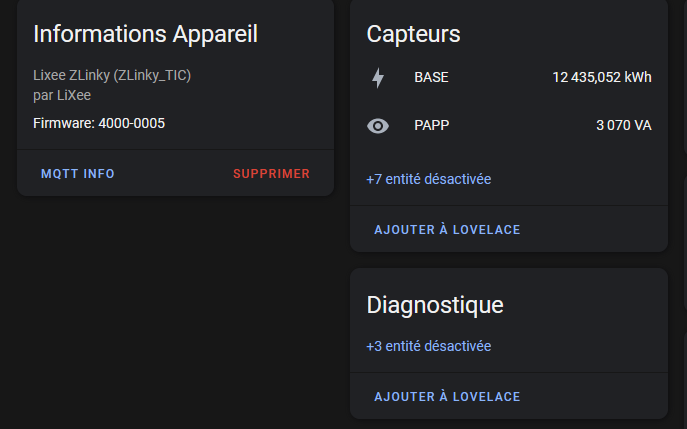The width and height of the screenshot is (687, 429).
Task: Add Capteurs card entities to Lovelace
Action: [x=447, y=230]
